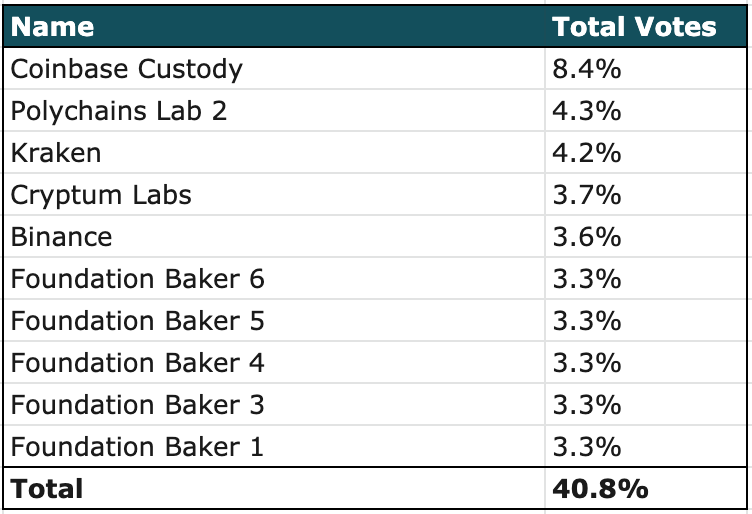Click the Kraken name cell
The image size is (752, 514).
56,153
